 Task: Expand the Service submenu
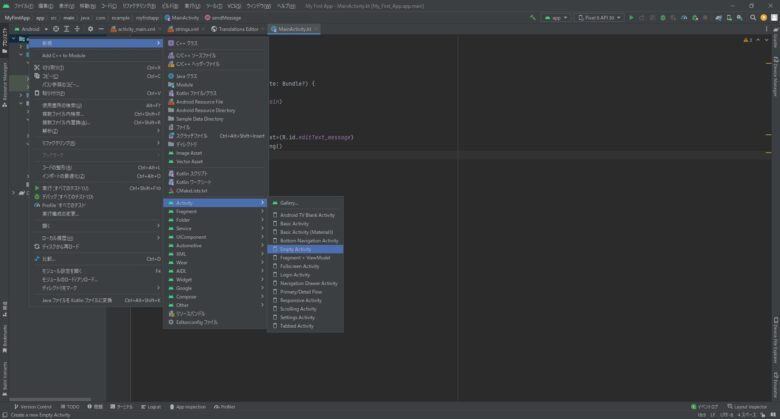(215, 228)
